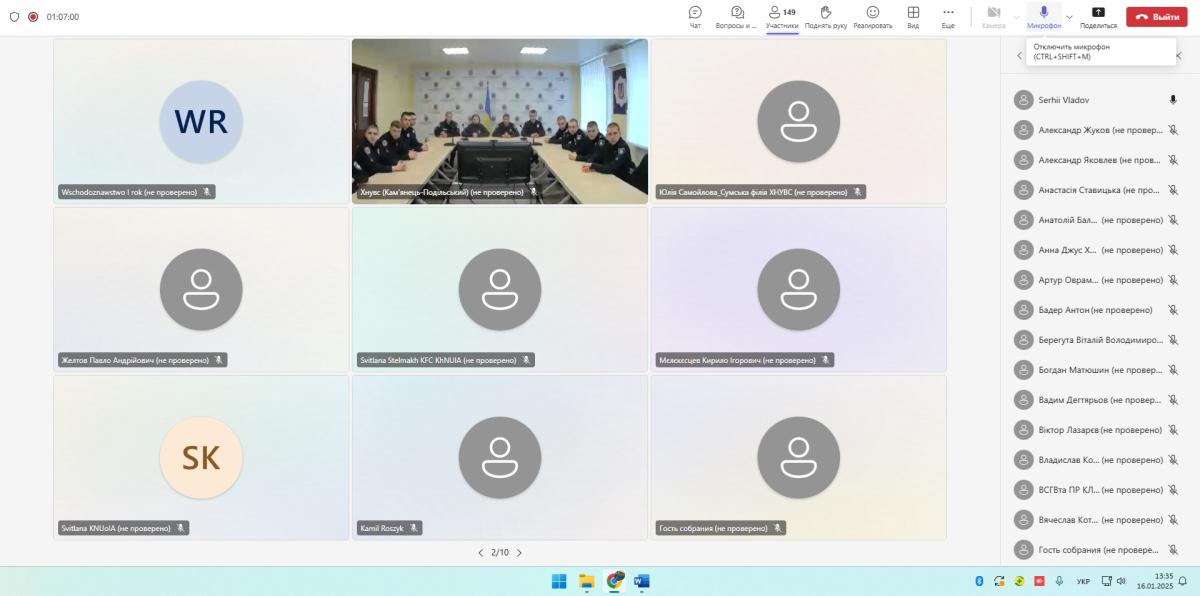Screen dimensions: 1200x596
Task: Change the meeting View layout
Action: coord(913,16)
